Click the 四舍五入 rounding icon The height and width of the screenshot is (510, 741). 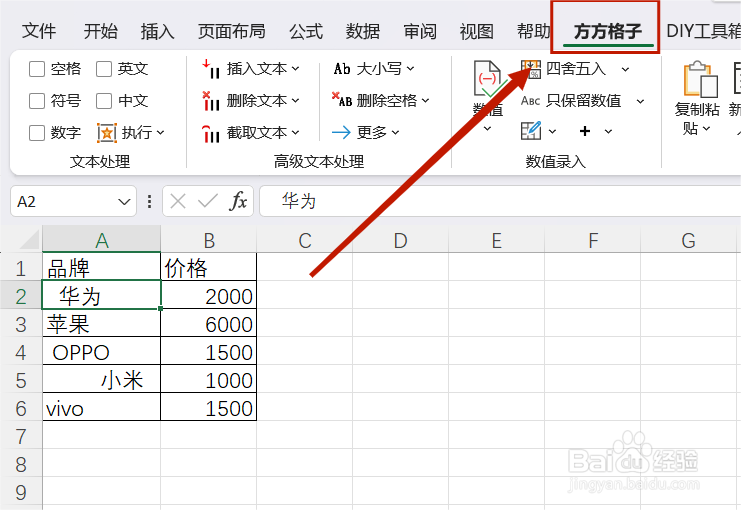coord(531,69)
